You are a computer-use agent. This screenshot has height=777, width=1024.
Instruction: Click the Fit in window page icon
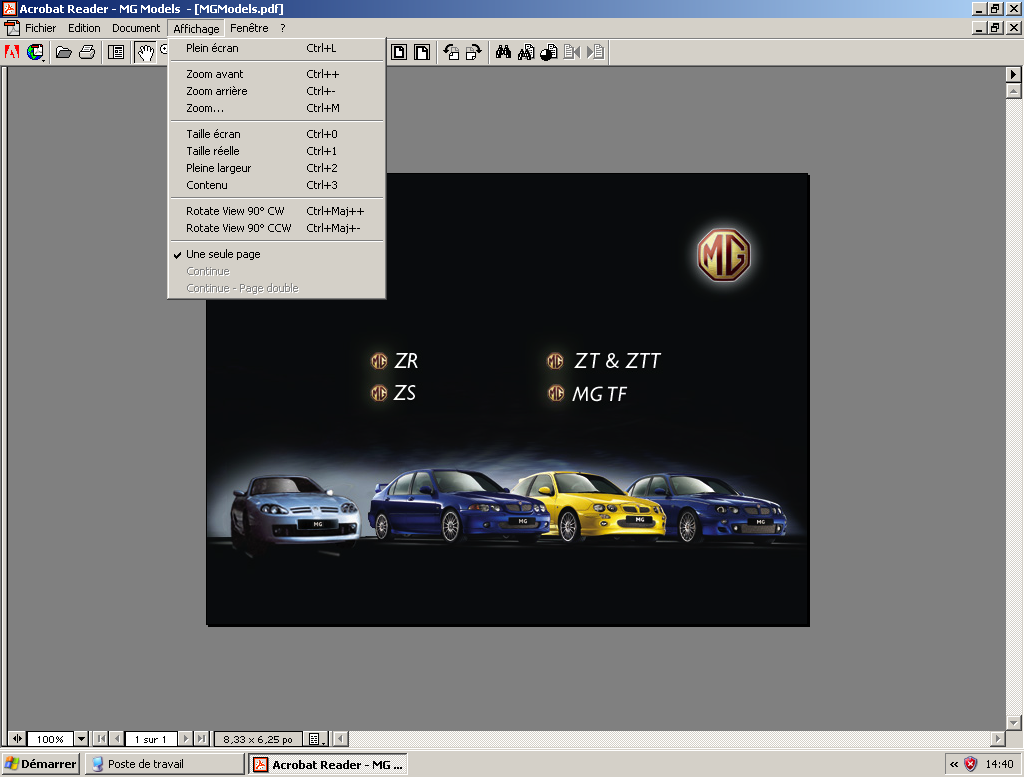(x=399, y=52)
